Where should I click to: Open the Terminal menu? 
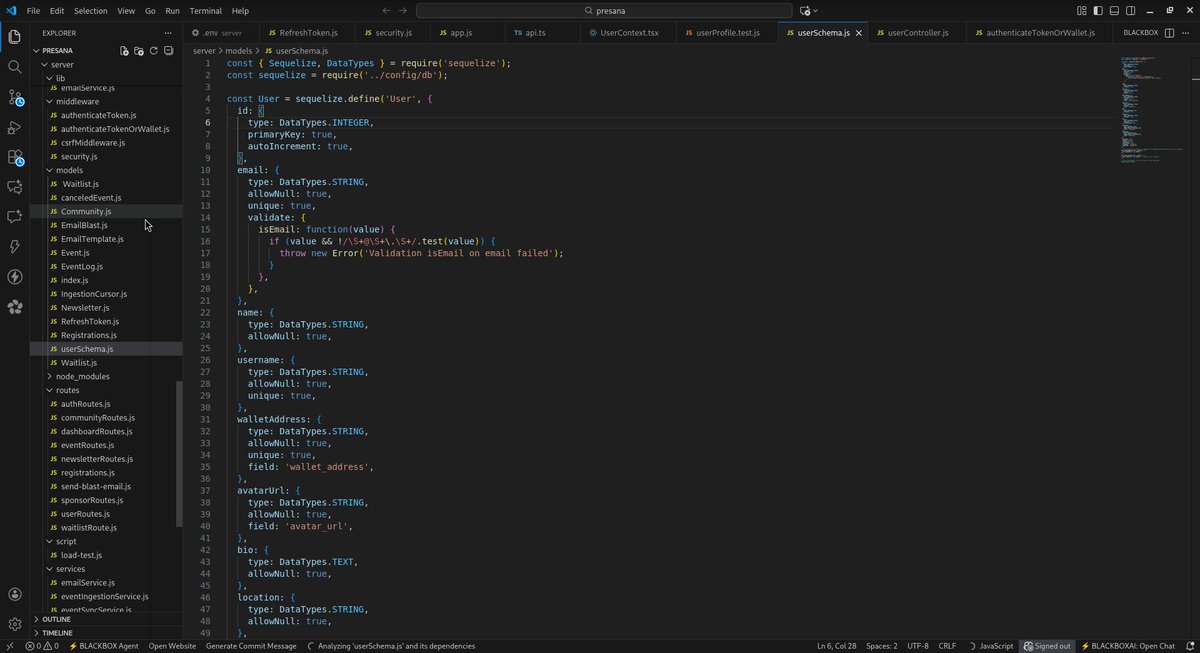pyautogui.click(x=205, y=10)
